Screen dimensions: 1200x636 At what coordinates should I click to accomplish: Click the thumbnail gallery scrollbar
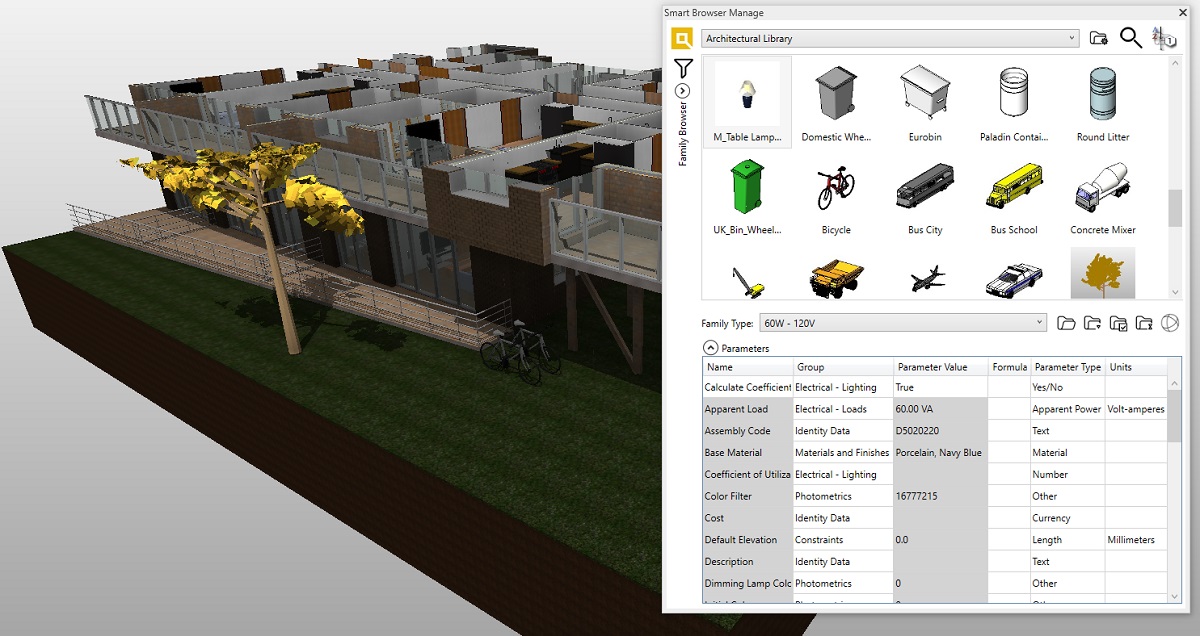tap(1175, 208)
